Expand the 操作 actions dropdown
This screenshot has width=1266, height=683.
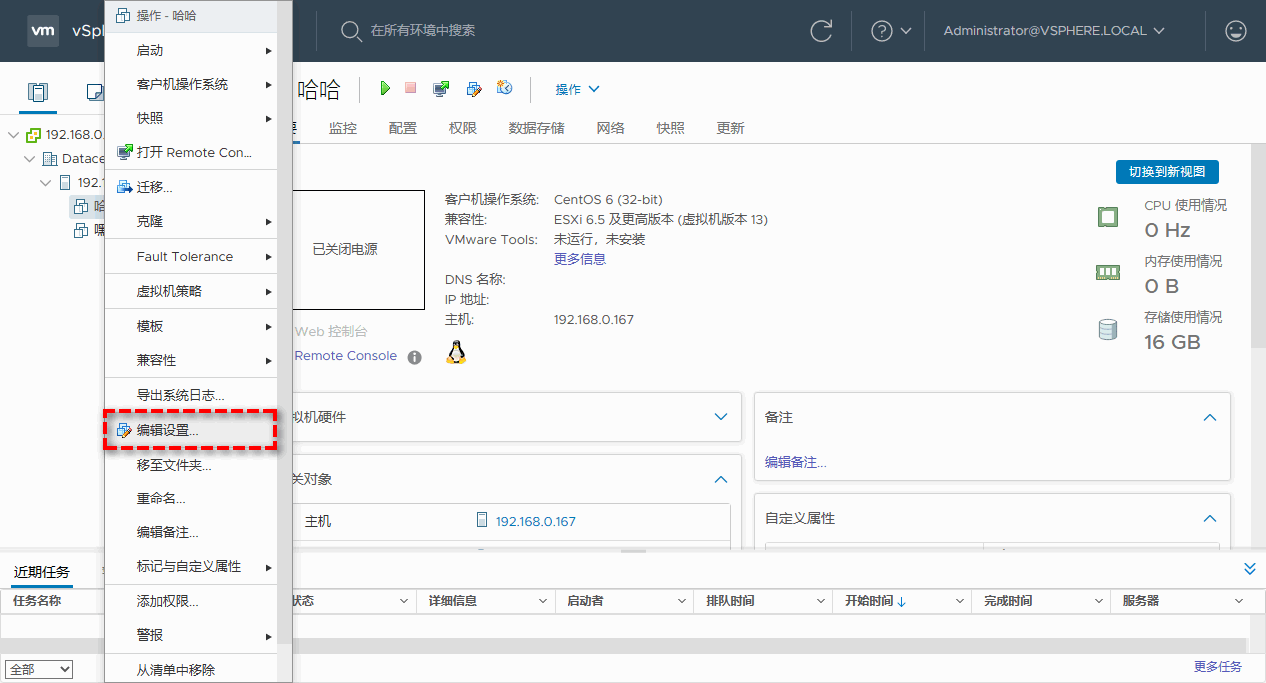pyautogui.click(x=577, y=89)
